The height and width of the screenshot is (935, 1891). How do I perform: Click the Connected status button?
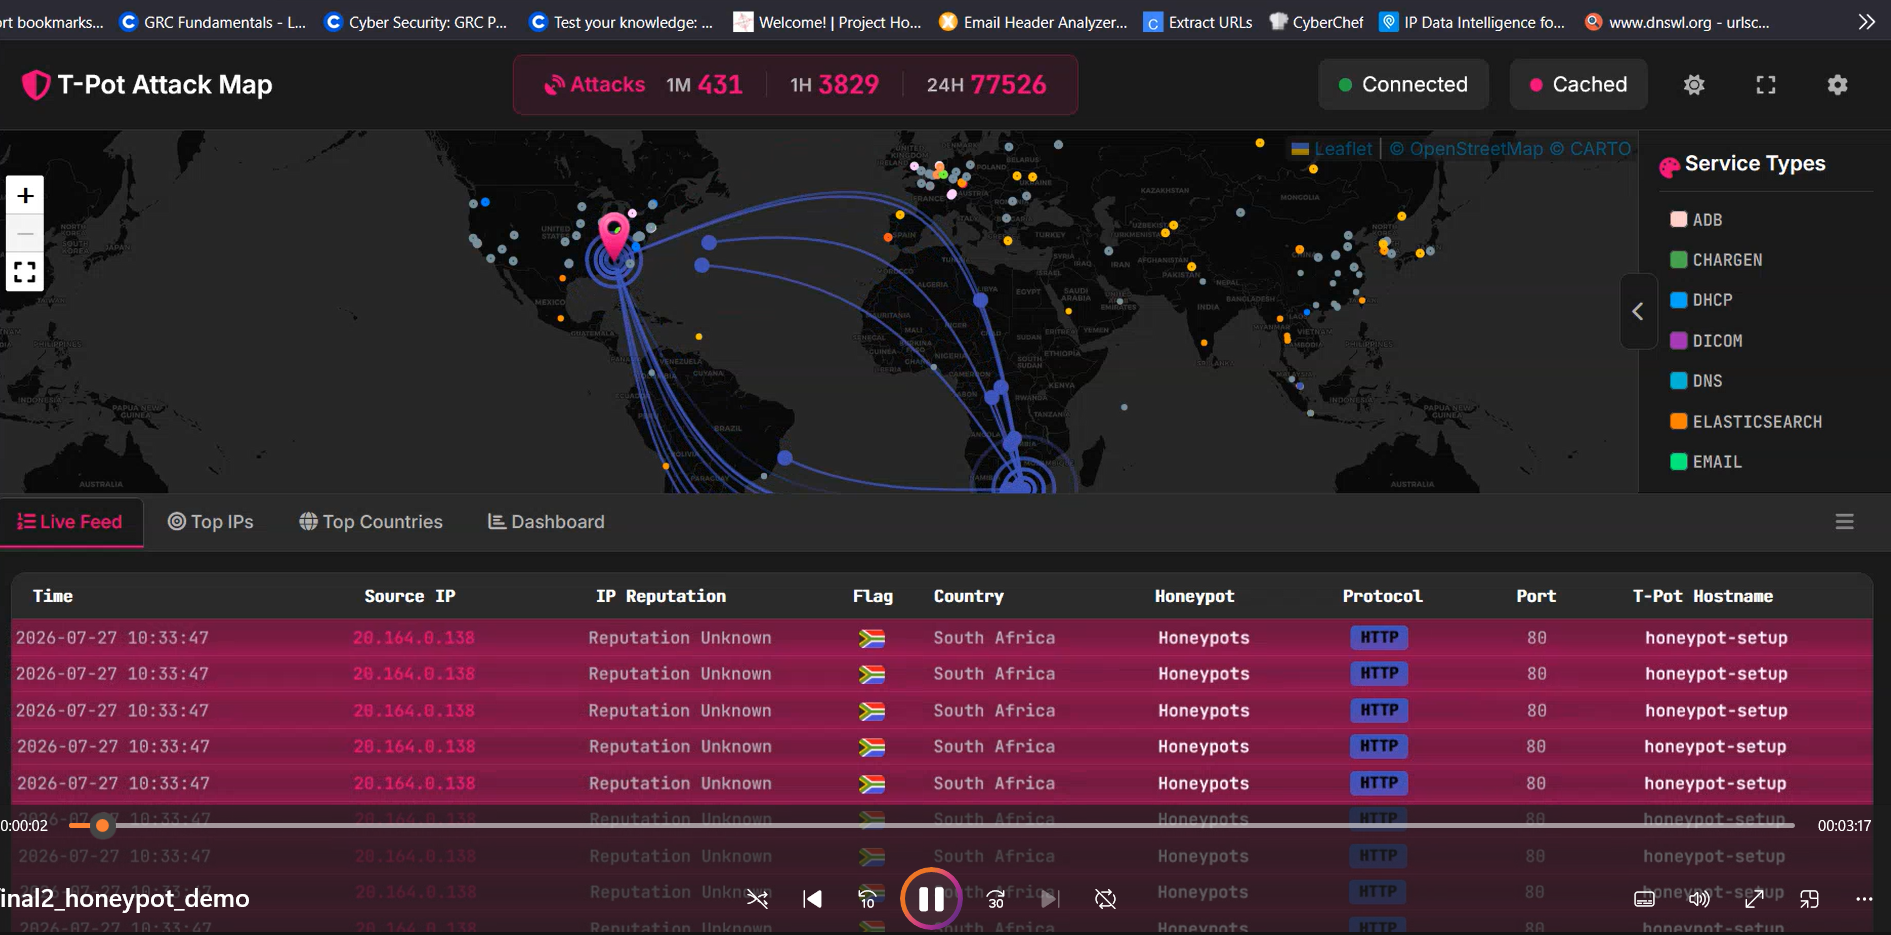click(x=1403, y=85)
